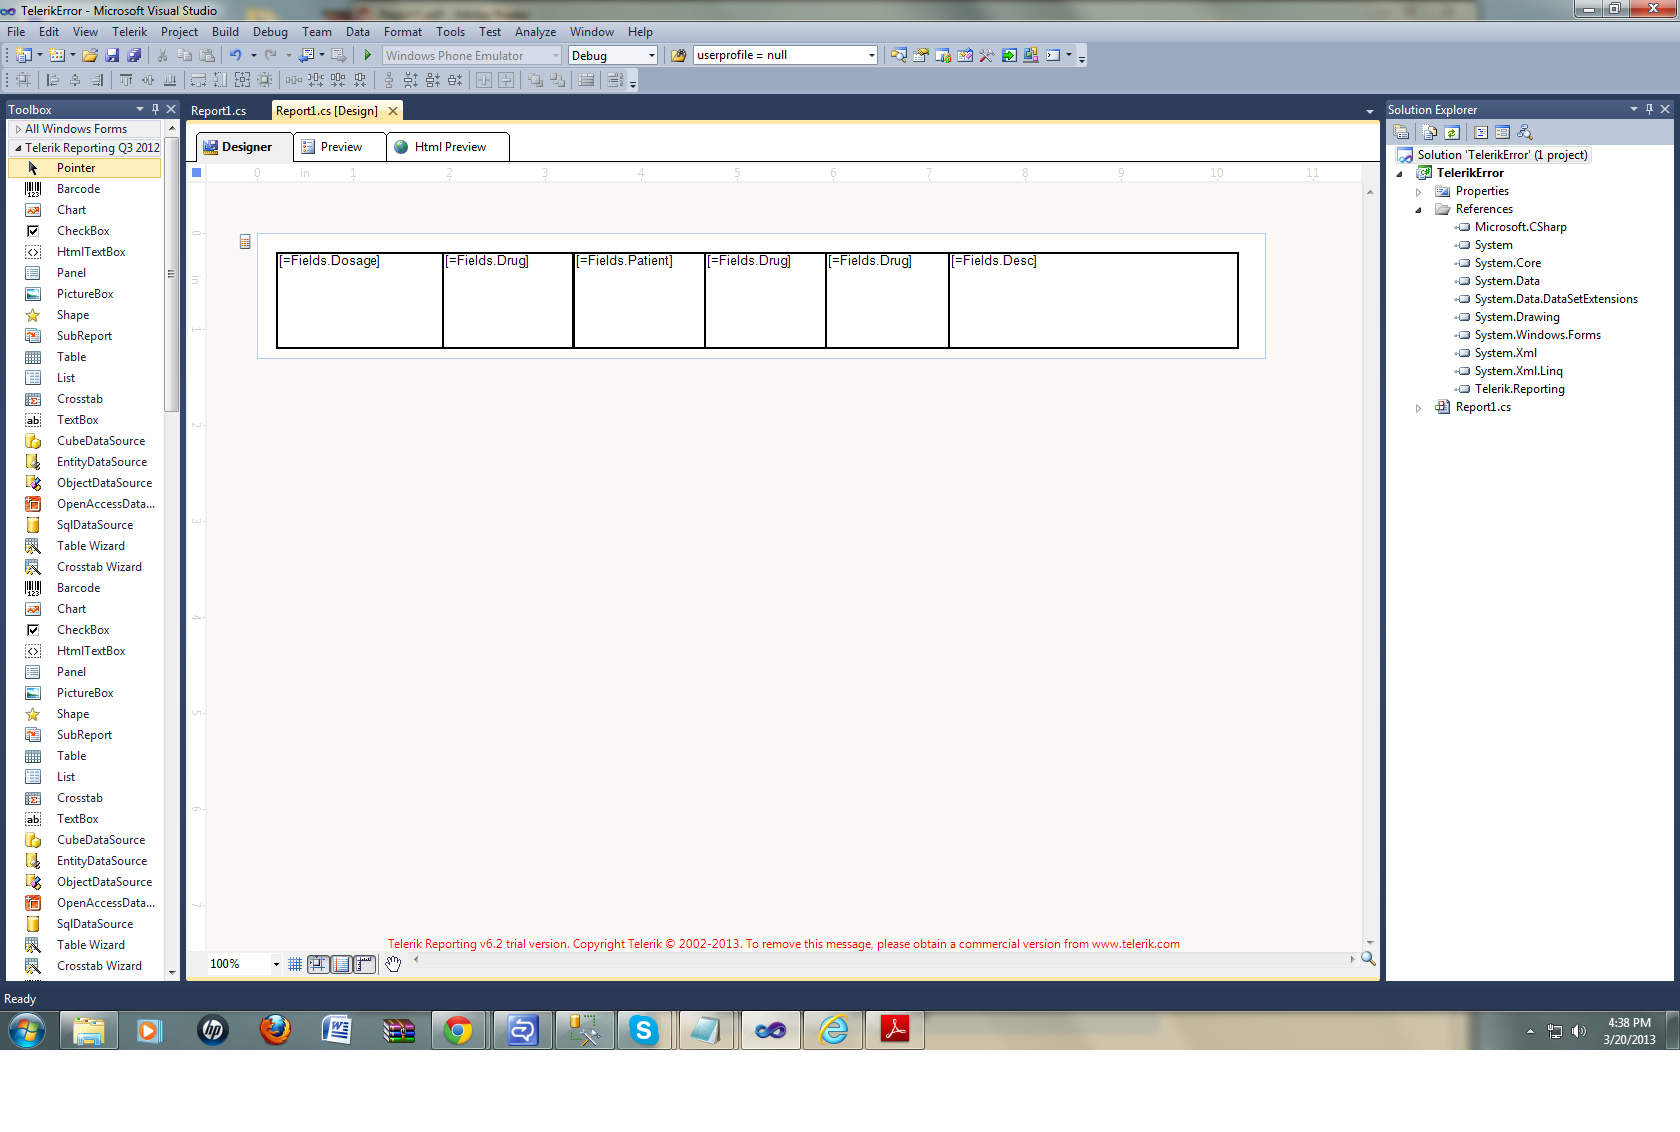Screen dimensions: 1680x1132
Task: Select the Pointer tool in the Toolbox
Action: [x=84, y=168]
